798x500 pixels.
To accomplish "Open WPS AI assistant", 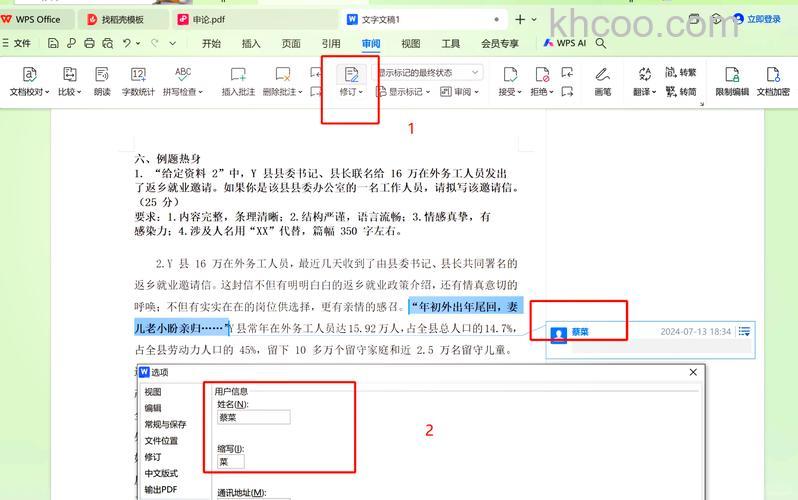I will pyautogui.click(x=564, y=43).
